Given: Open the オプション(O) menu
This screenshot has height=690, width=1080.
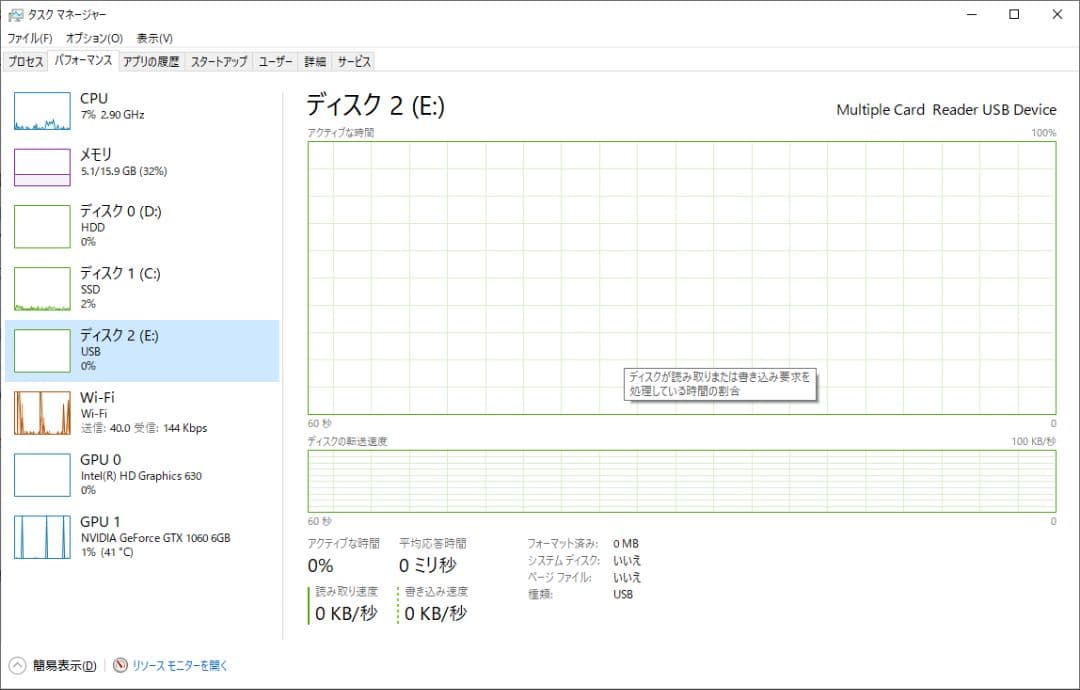Looking at the screenshot, I should tap(94, 38).
